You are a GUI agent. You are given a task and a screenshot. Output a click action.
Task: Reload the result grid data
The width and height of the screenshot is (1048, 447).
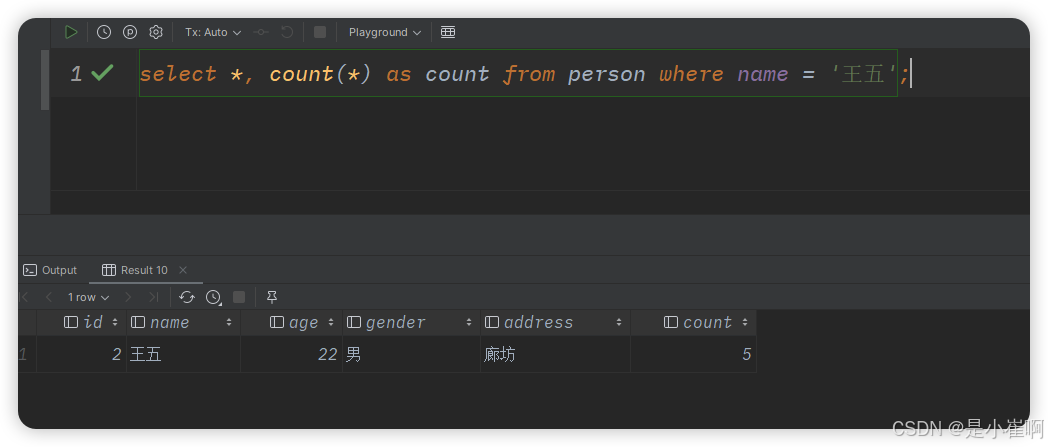[187, 297]
